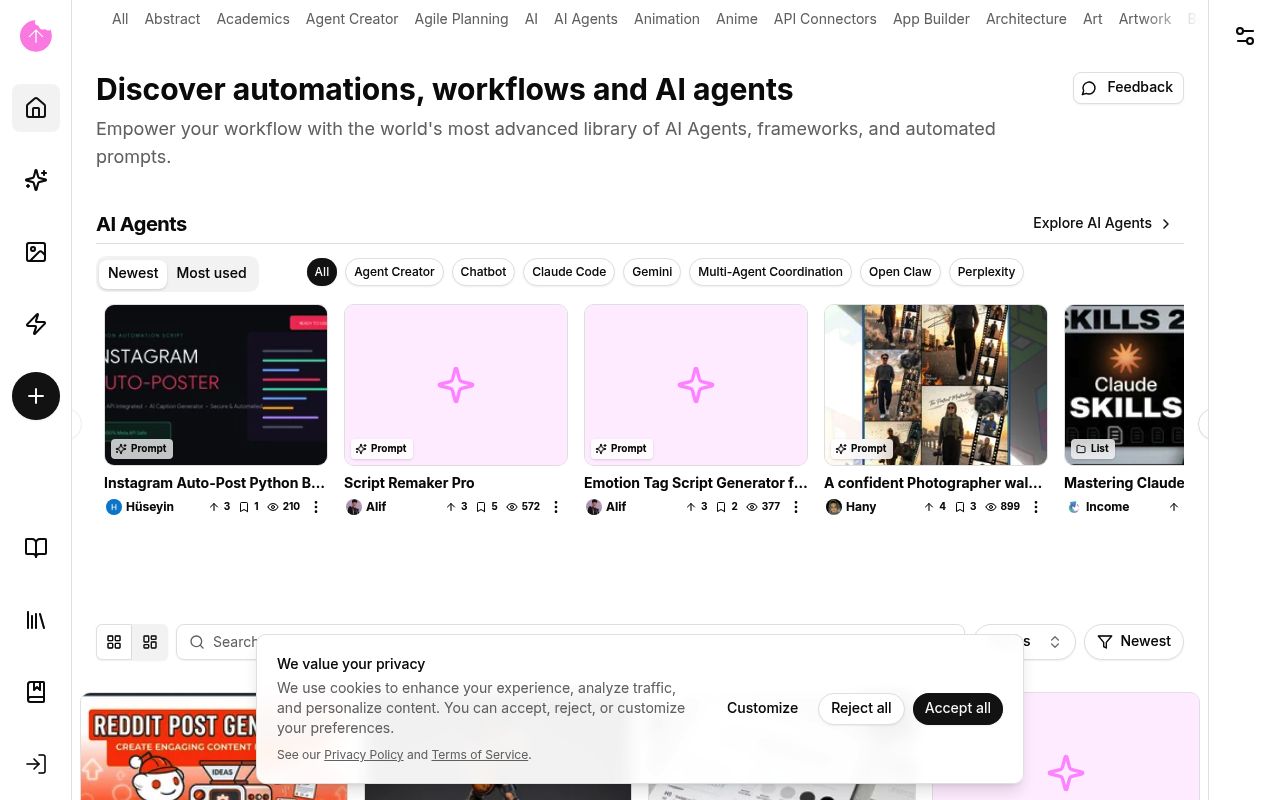Select the All agents filter chip
This screenshot has width=1280, height=800.
coord(322,272)
